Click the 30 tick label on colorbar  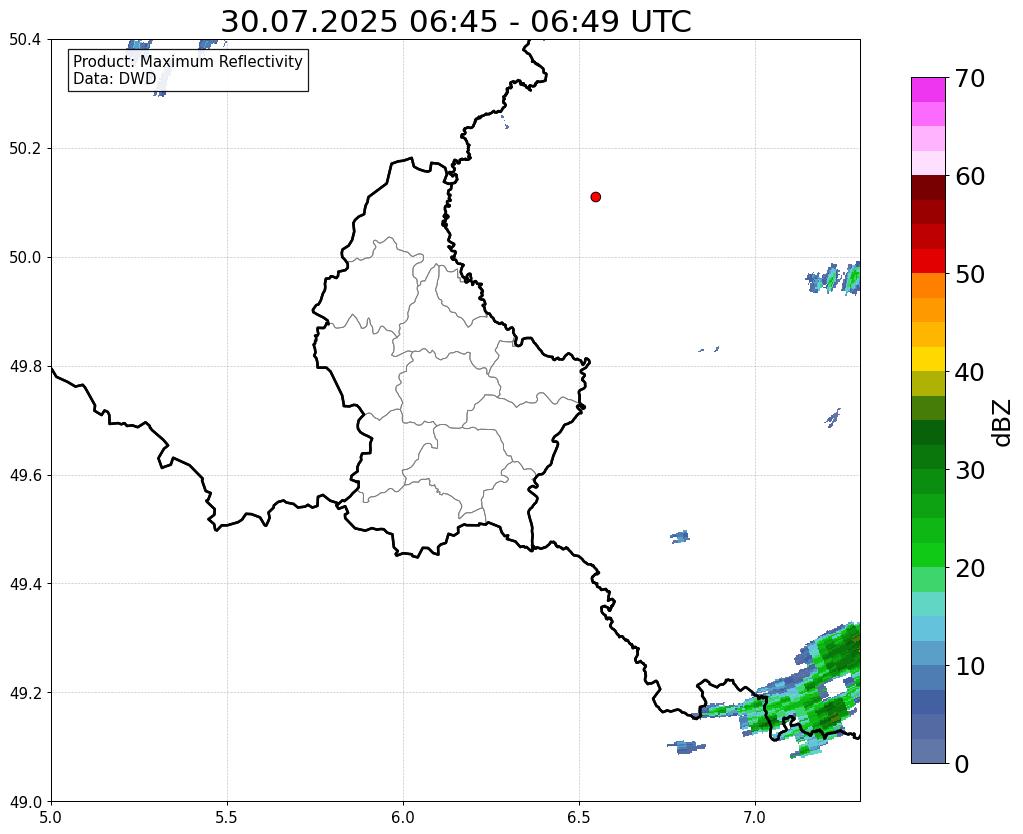coord(970,470)
